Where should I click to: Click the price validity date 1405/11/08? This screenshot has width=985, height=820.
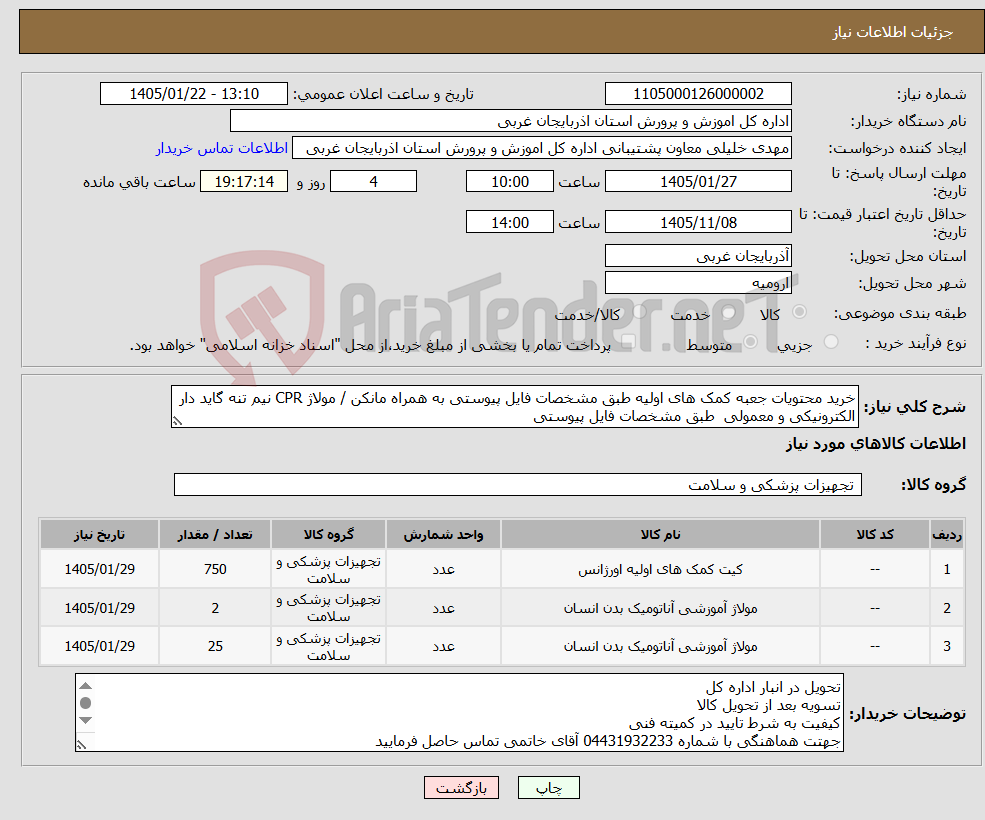pos(698,222)
